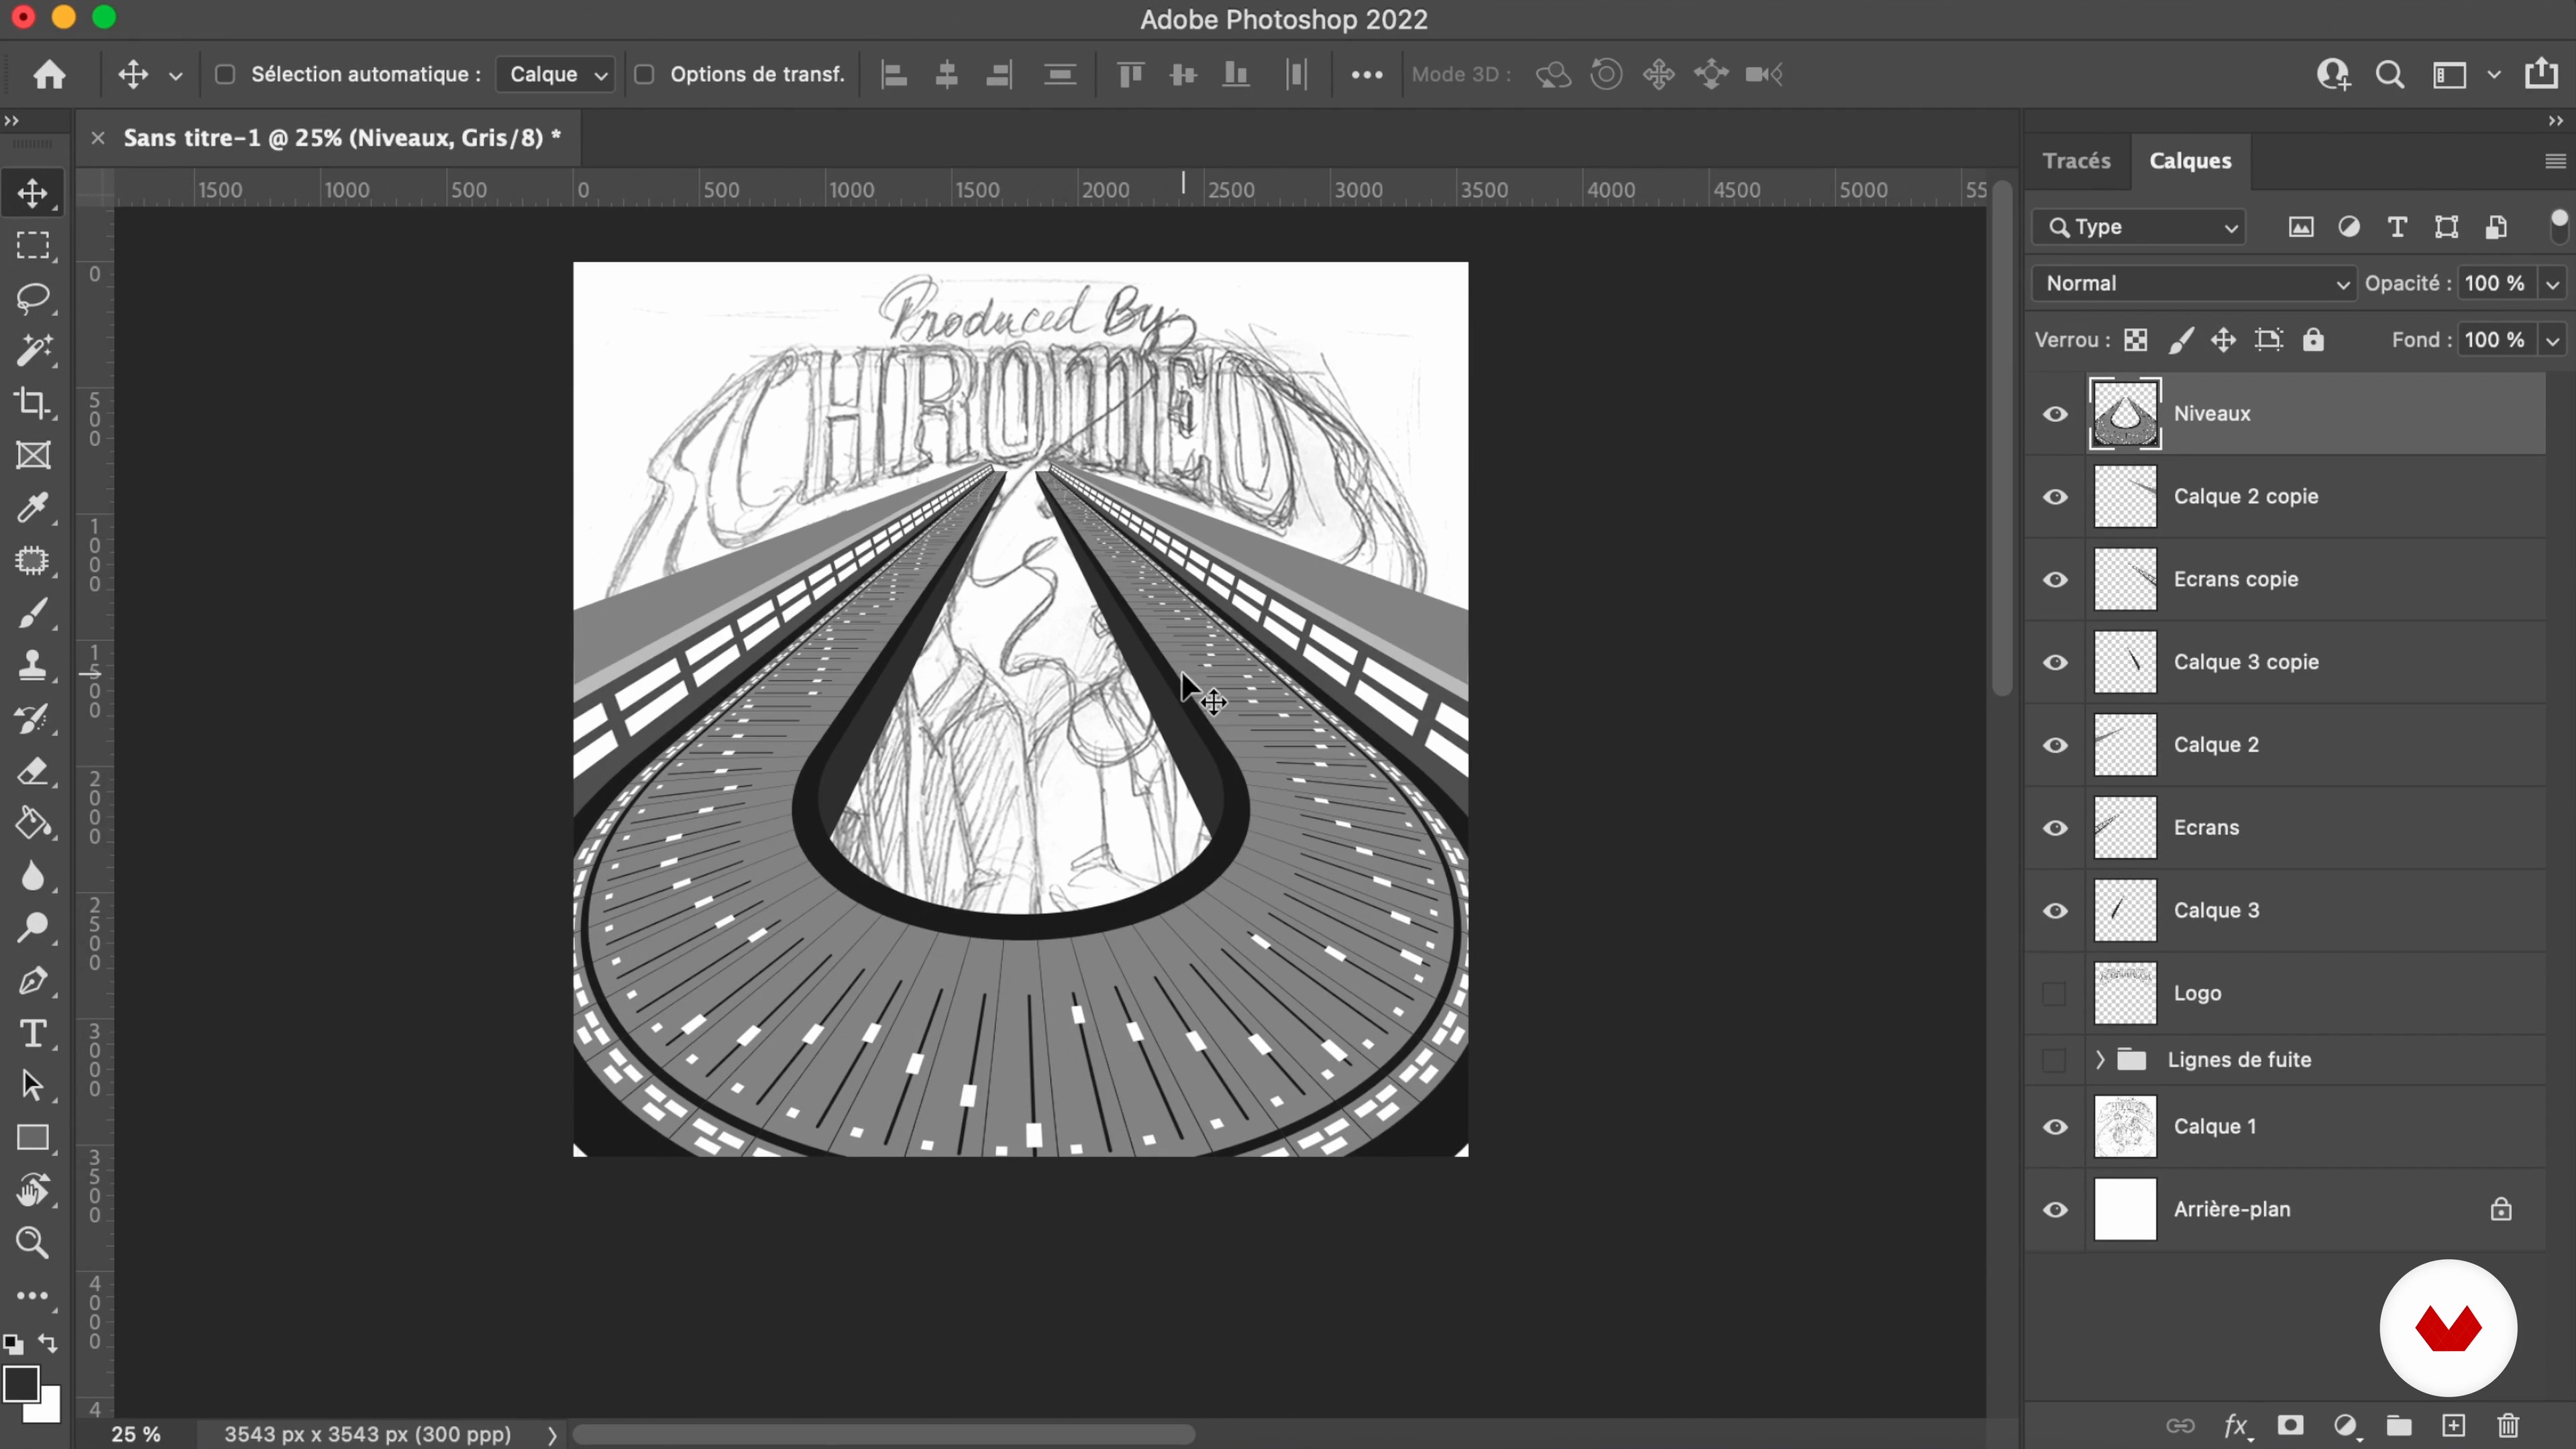Show the Lignes de fuite group
The width and height of the screenshot is (2576, 1449).
(x=2054, y=1060)
